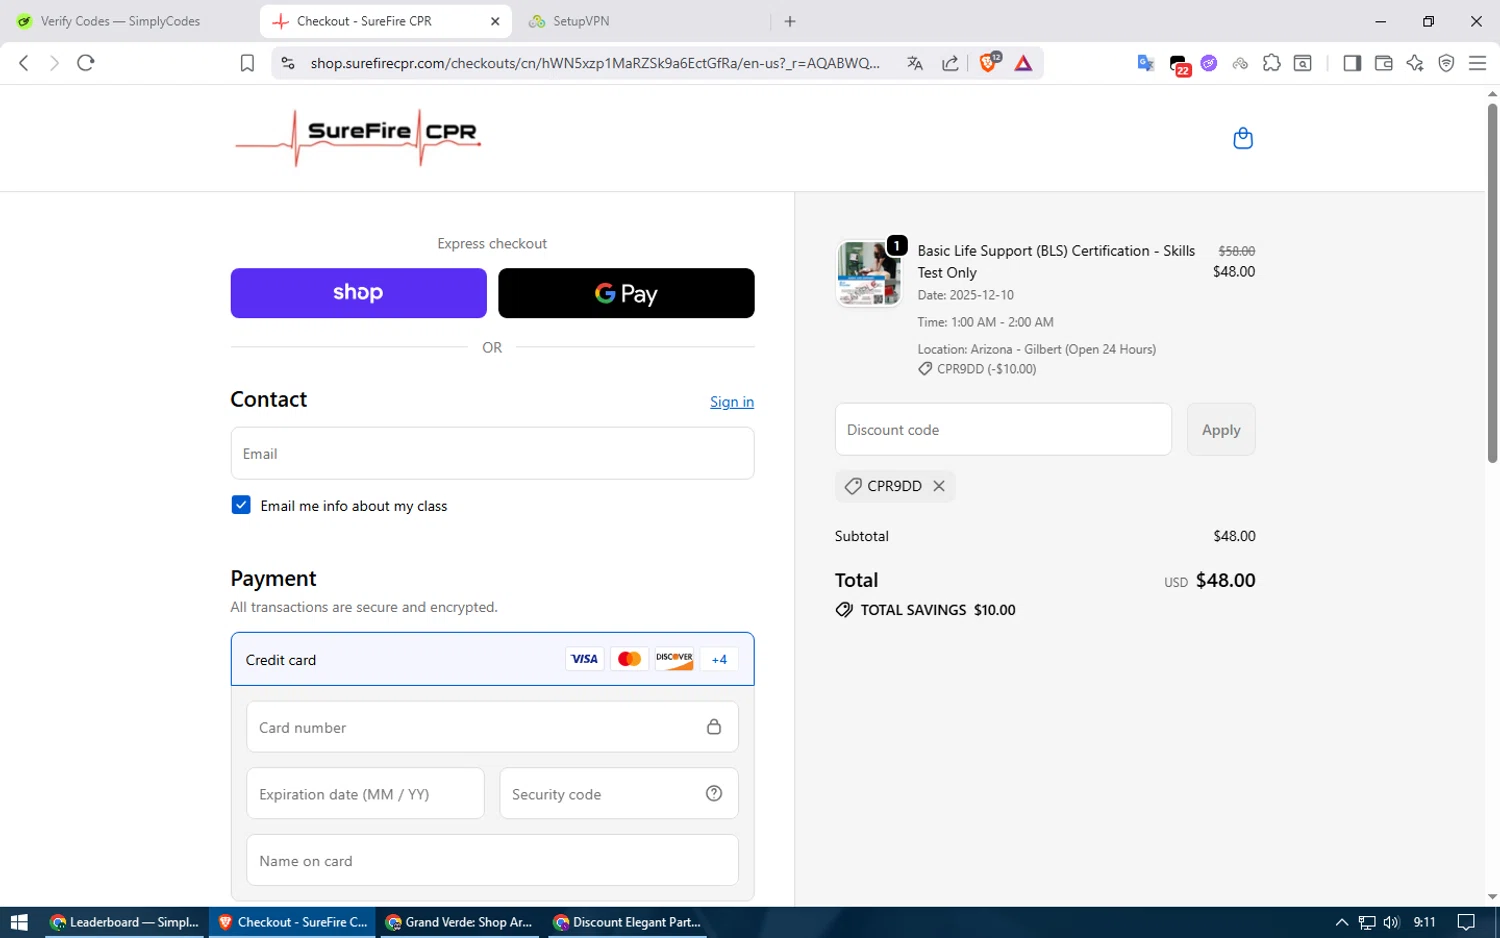Switch to the Verify Codes SimplyCodes tab
Viewport: 1500px width, 938px height.
click(120, 21)
